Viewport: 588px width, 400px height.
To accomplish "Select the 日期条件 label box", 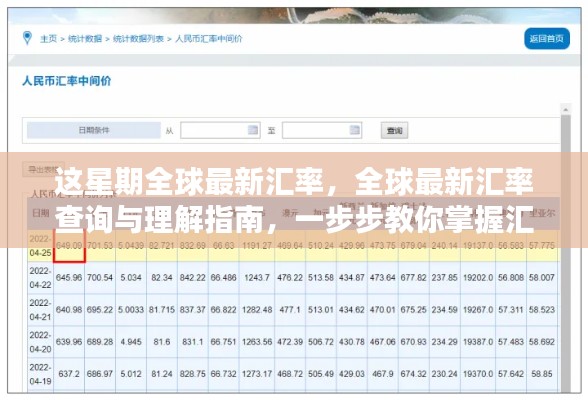I will point(94,130).
